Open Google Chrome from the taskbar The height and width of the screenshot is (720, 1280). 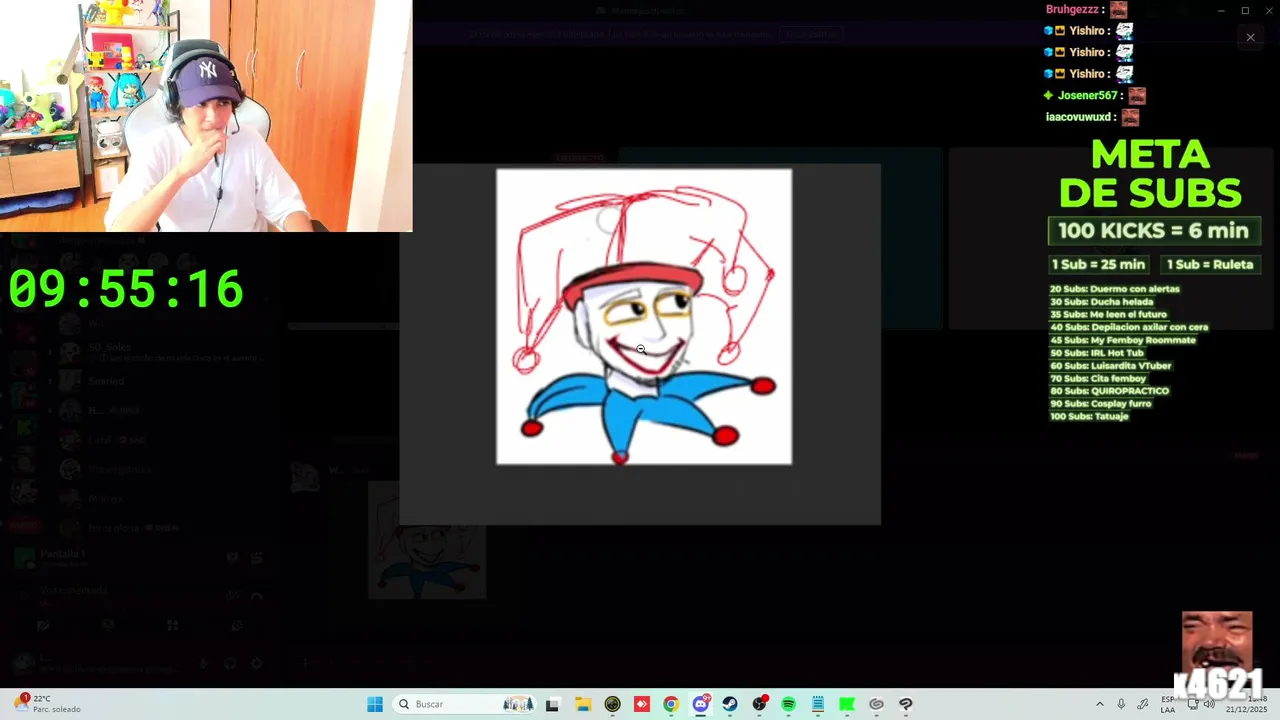[671, 704]
